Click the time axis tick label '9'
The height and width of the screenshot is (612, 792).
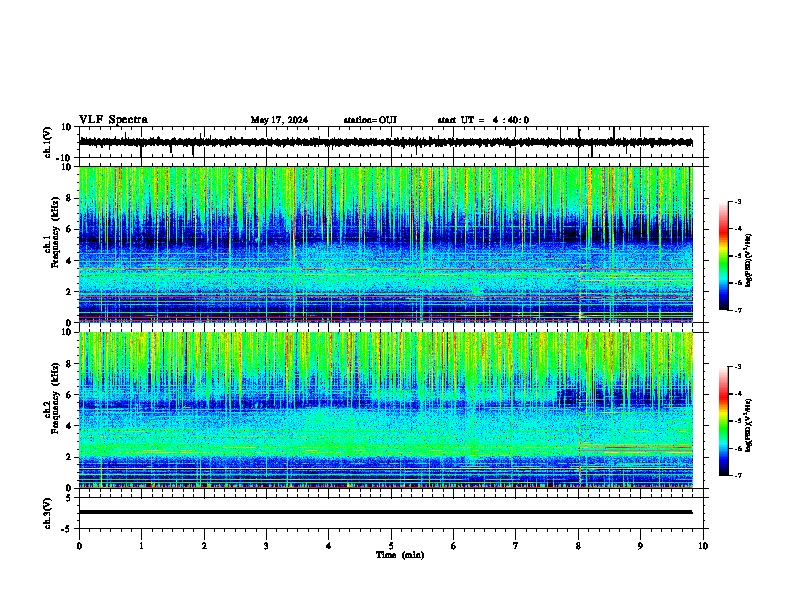640,546
